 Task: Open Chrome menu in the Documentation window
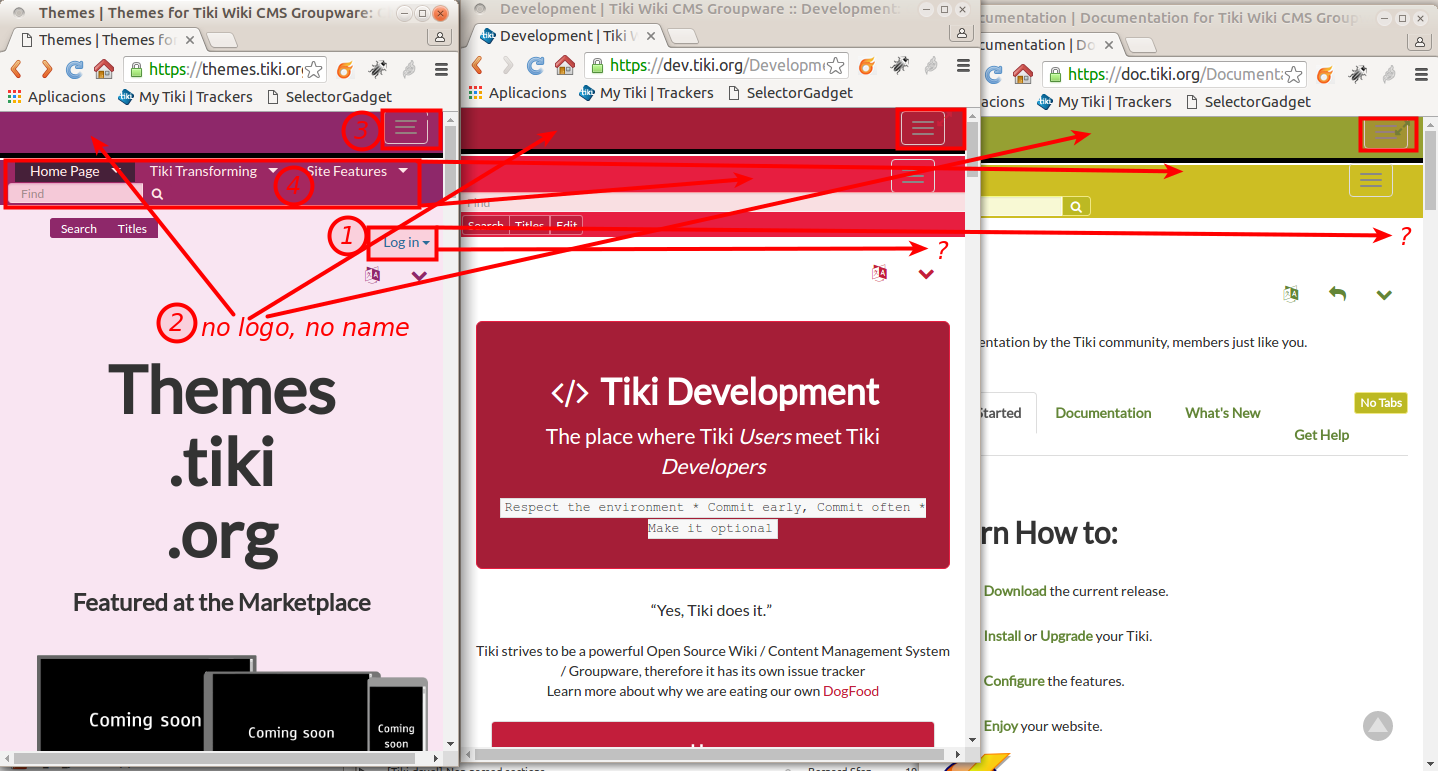1421,74
